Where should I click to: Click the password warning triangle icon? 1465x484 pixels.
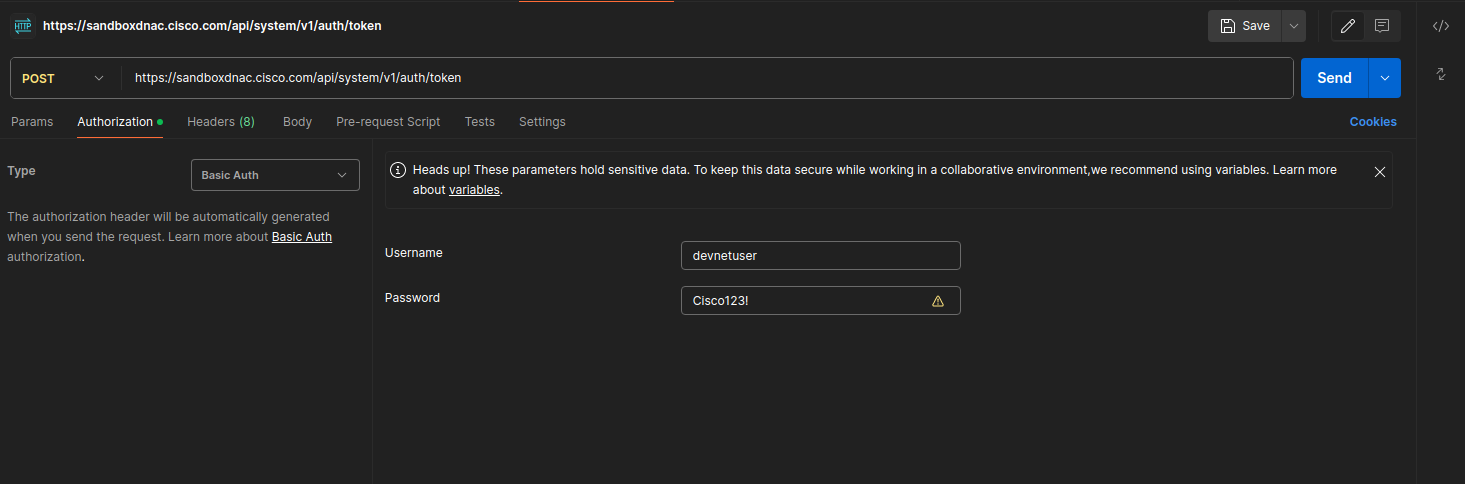pos(938,301)
